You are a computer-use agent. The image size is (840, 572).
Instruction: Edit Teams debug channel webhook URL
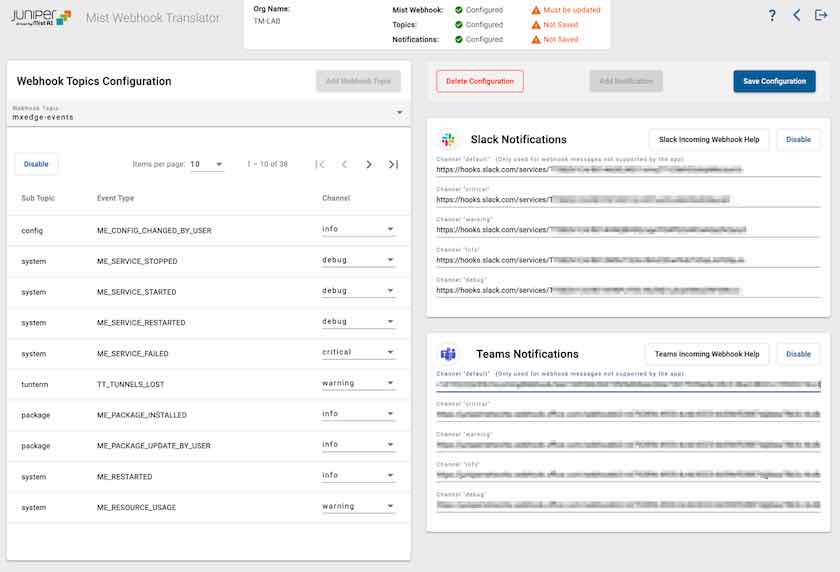click(x=628, y=505)
